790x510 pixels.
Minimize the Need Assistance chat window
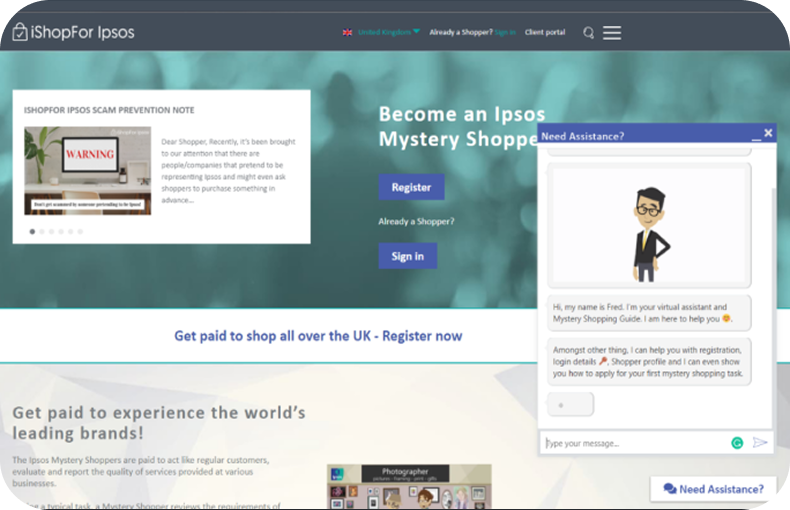(755, 134)
